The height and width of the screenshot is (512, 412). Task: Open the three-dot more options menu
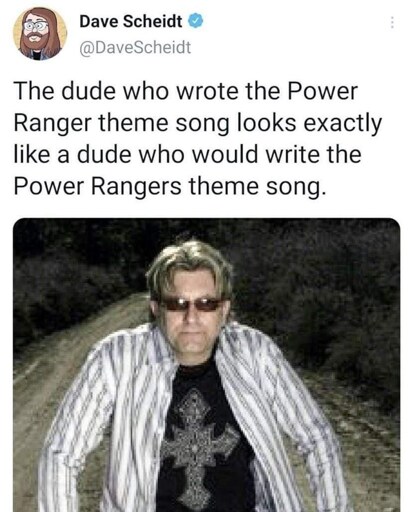pos(392,22)
